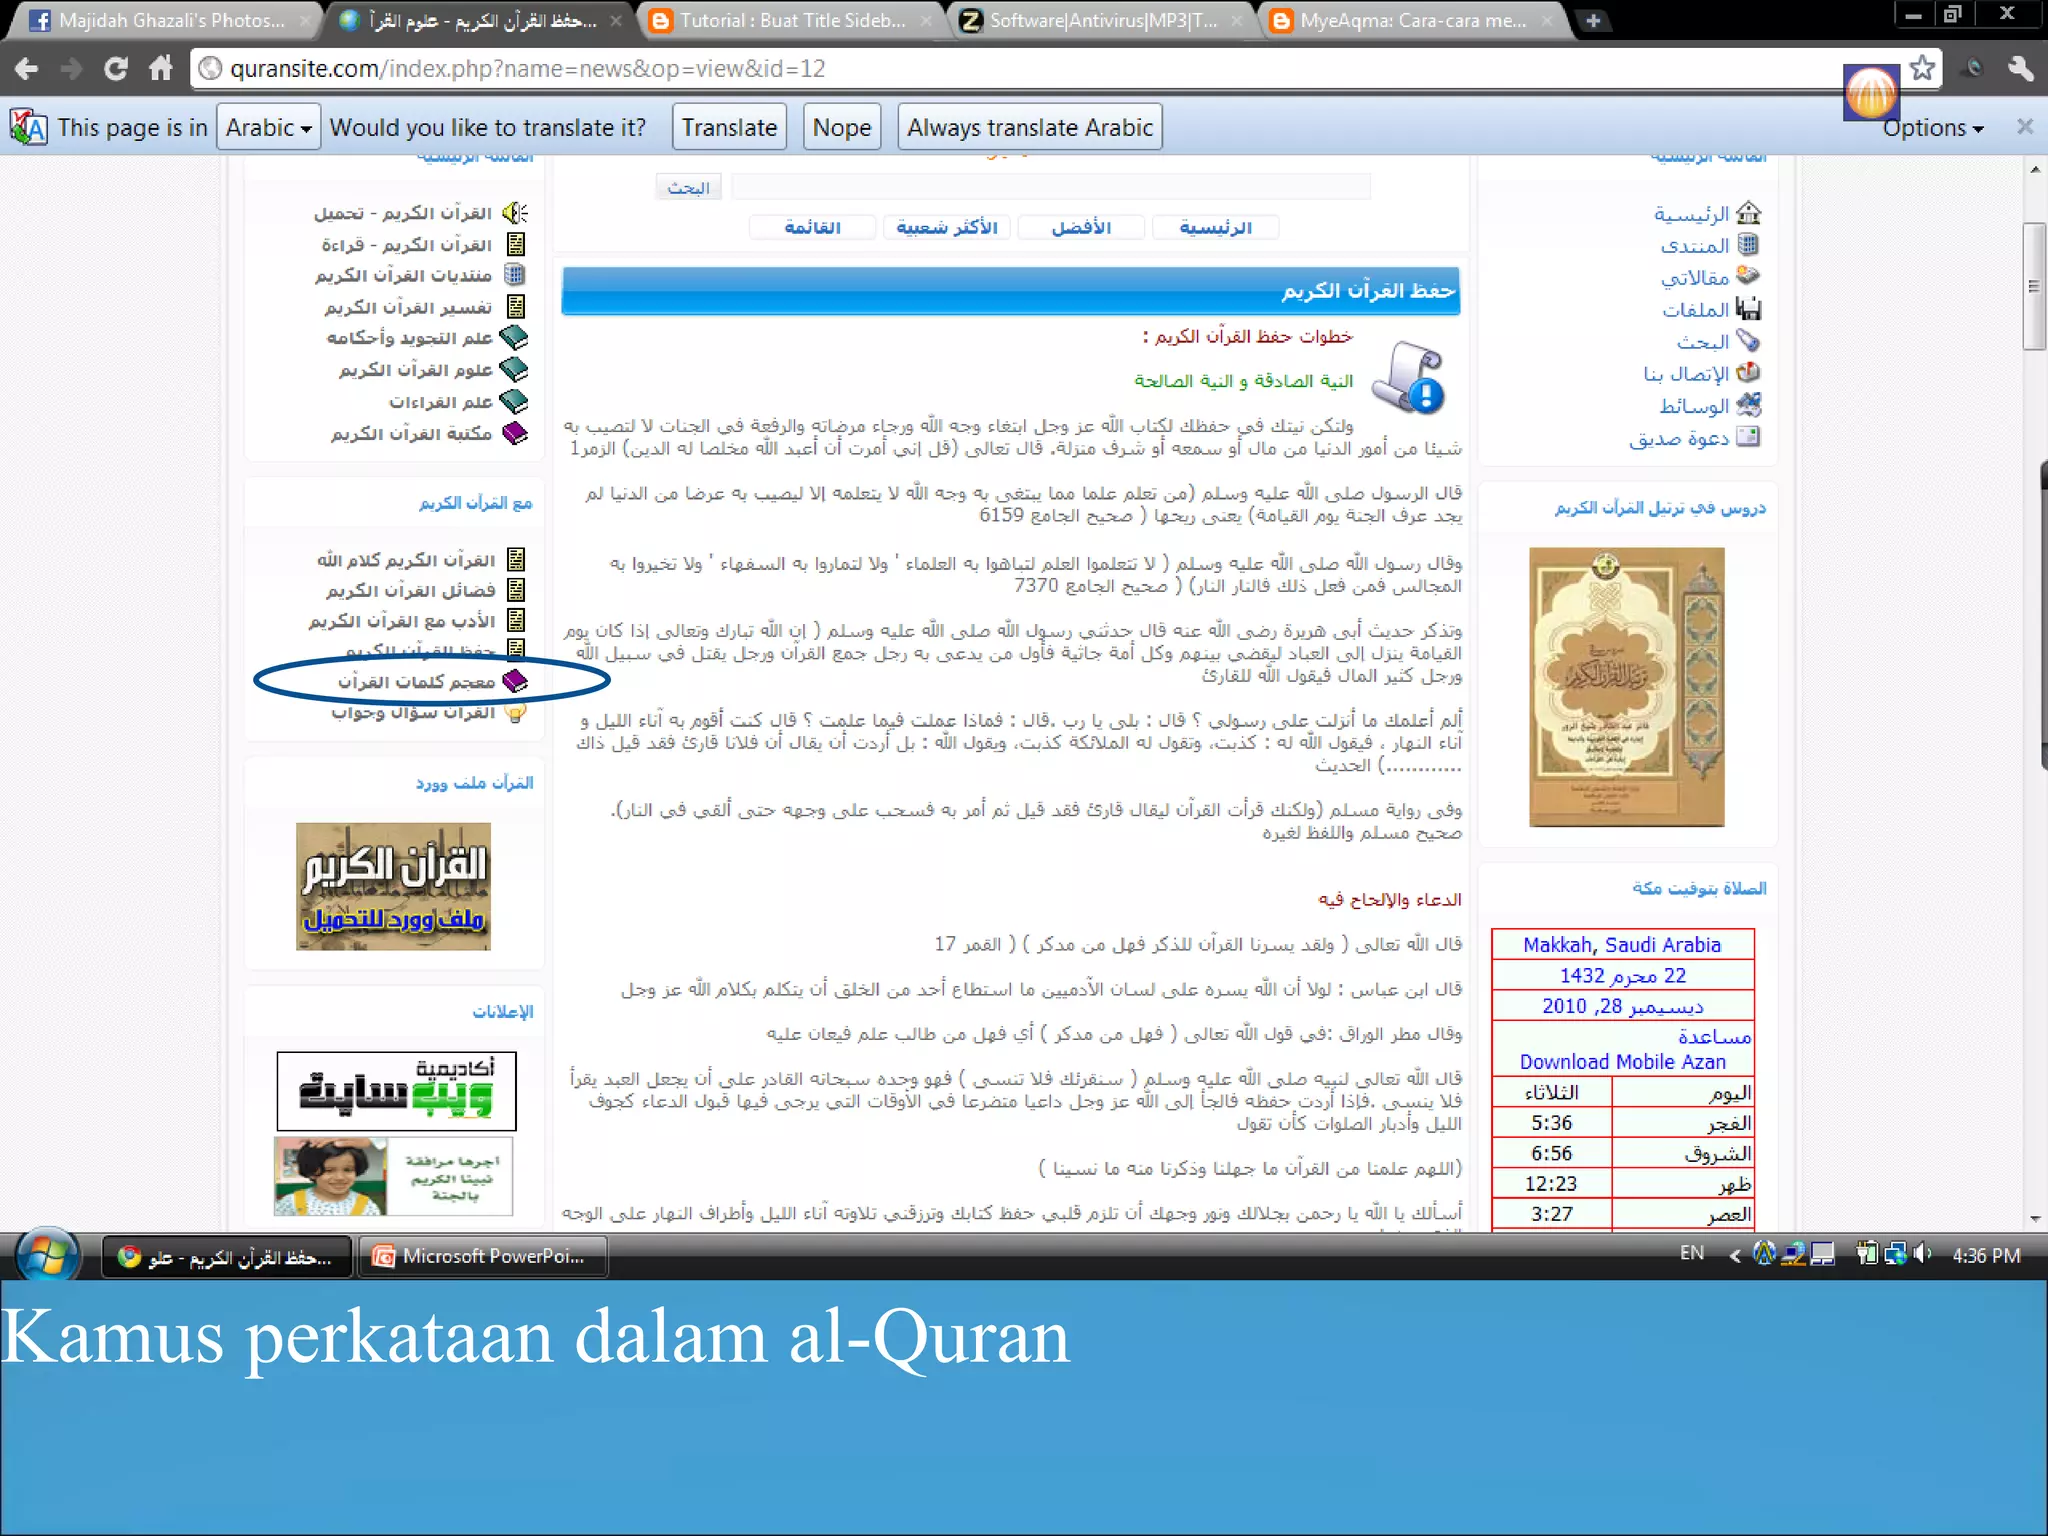
Task: Click the address bar URL
Action: [527, 69]
